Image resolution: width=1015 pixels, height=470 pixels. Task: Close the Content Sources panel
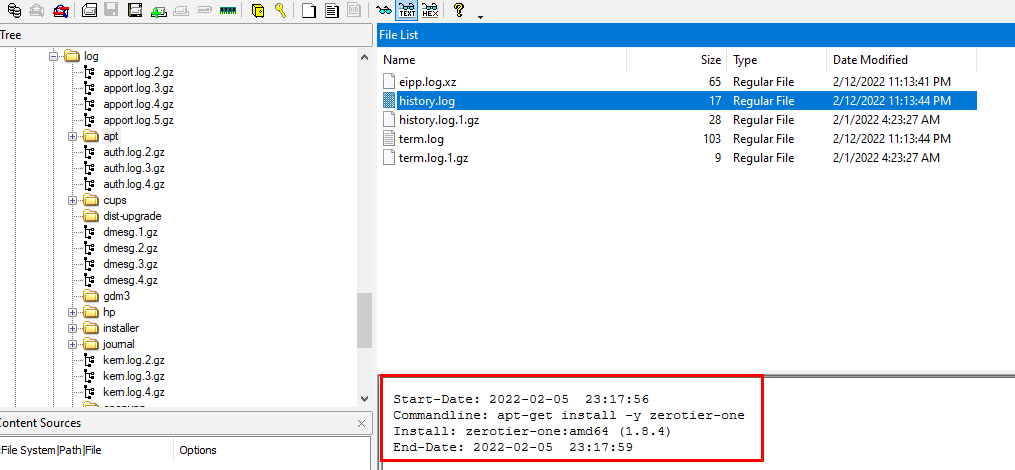pyautogui.click(x=361, y=423)
